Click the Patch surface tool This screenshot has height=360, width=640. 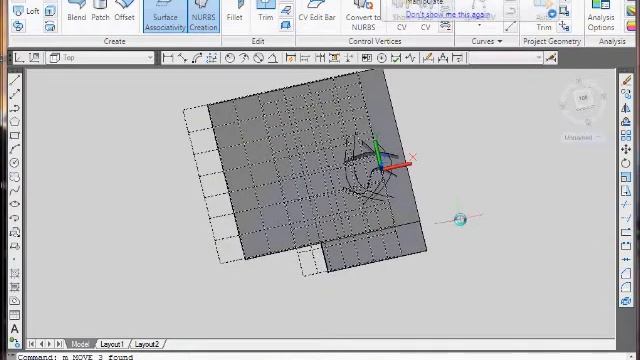(x=100, y=11)
